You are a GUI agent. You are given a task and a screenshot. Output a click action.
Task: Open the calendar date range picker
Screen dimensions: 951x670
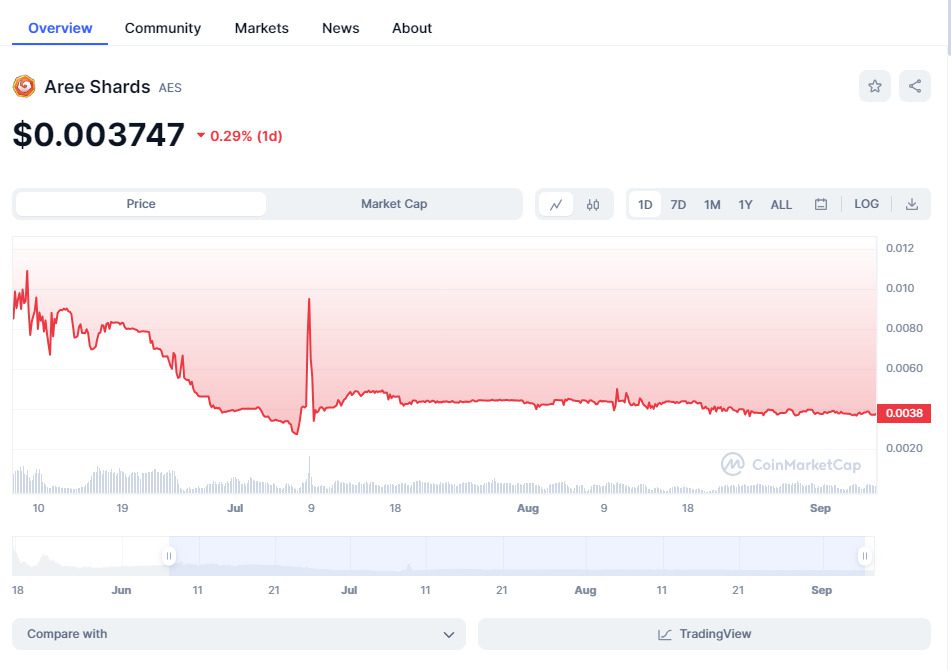point(821,204)
